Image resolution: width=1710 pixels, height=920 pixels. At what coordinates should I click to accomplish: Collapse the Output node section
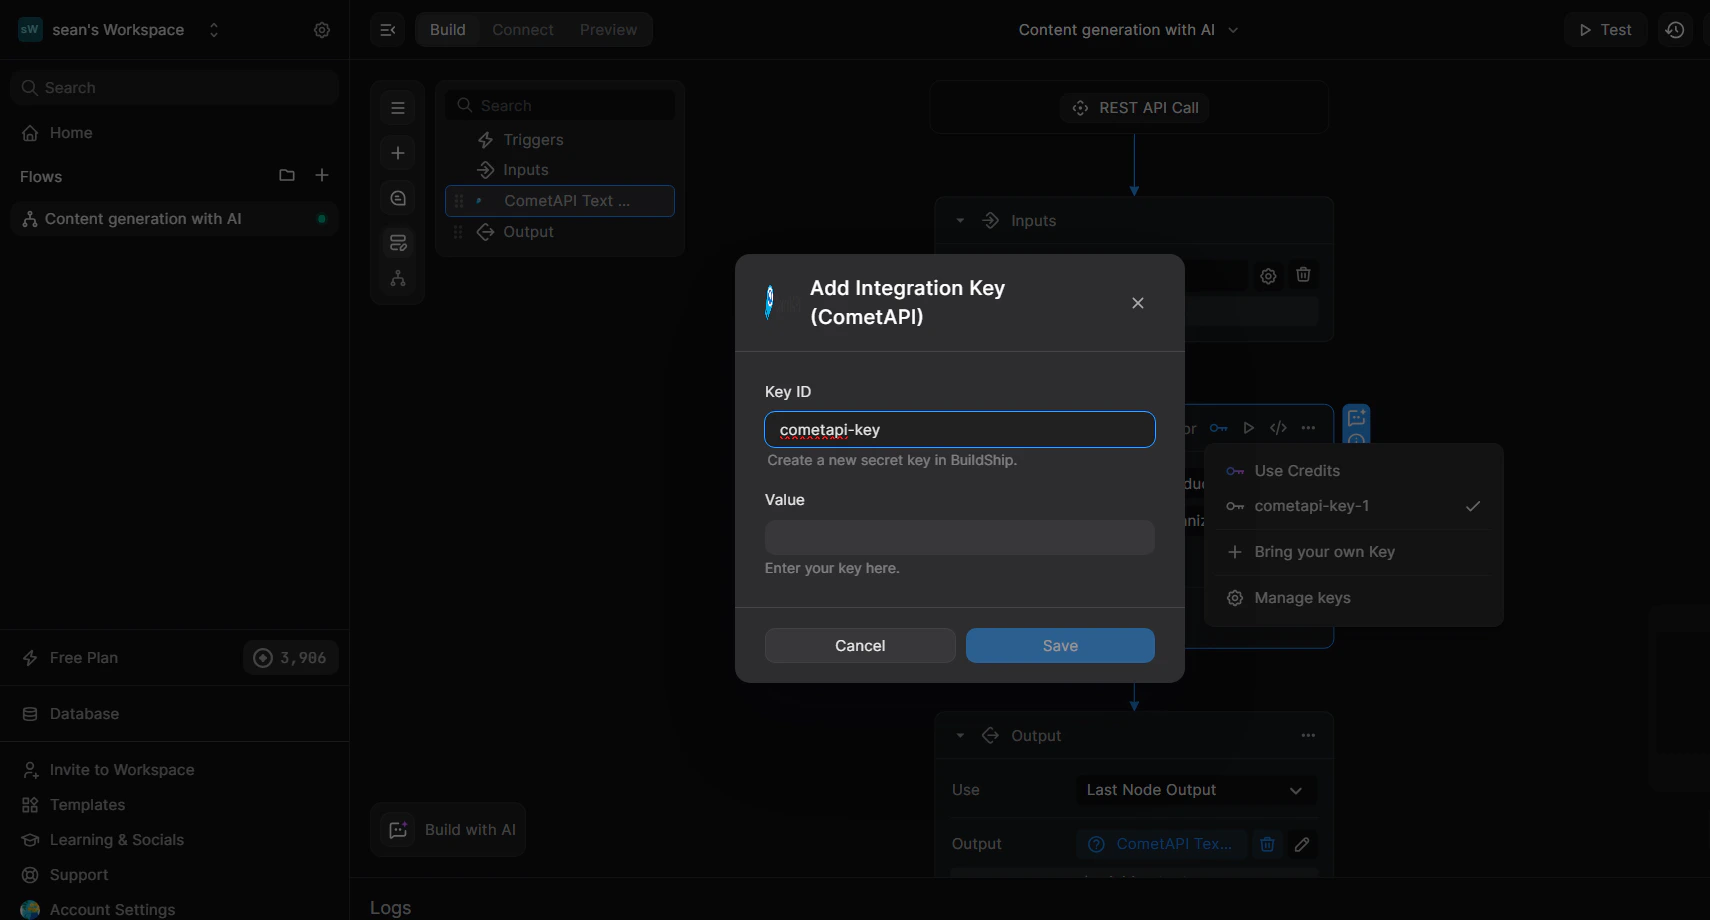pos(960,736)
